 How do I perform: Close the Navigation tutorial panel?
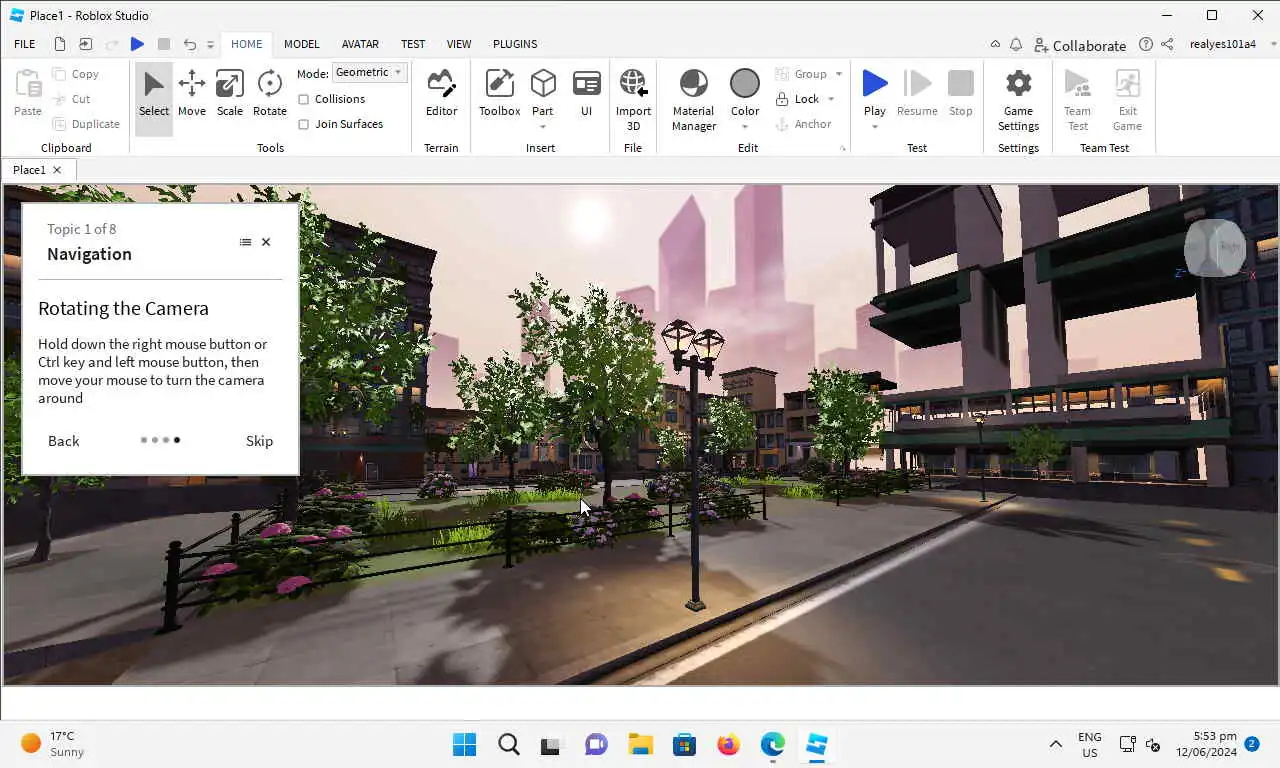tap(266, 242)
